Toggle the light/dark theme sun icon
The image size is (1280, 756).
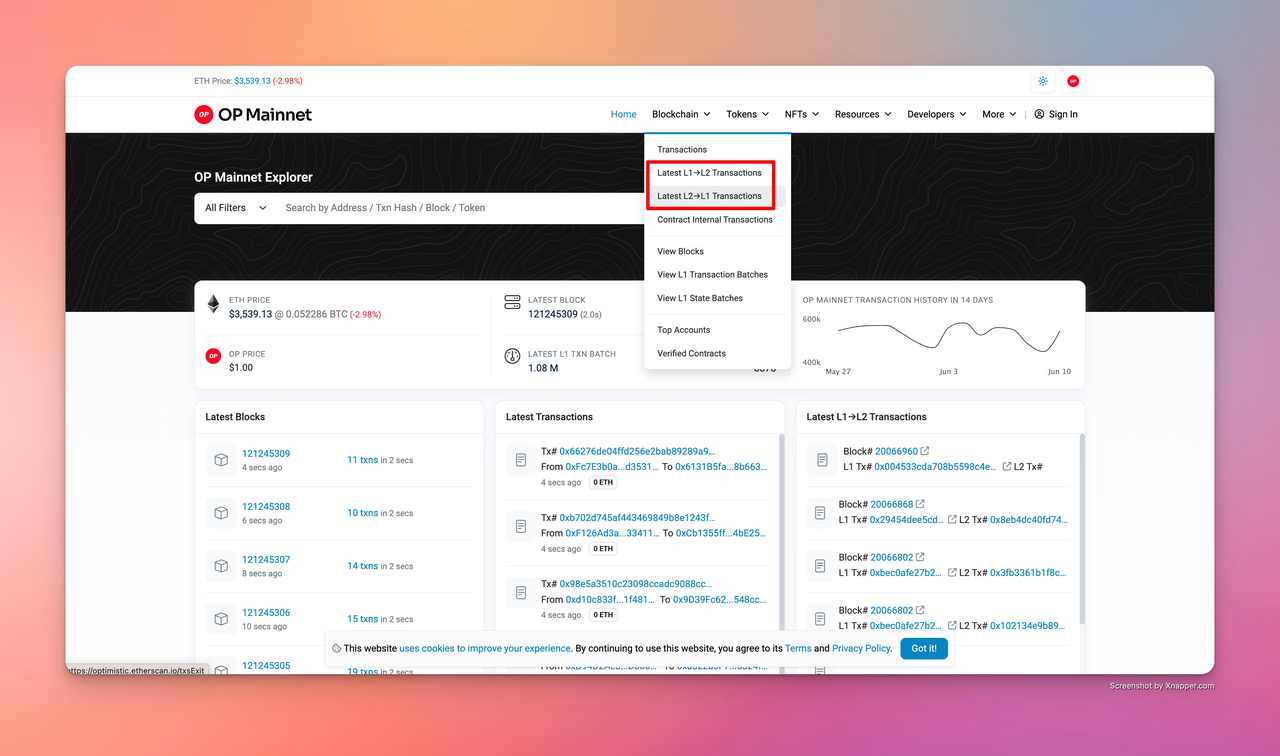coord(1043,81)
